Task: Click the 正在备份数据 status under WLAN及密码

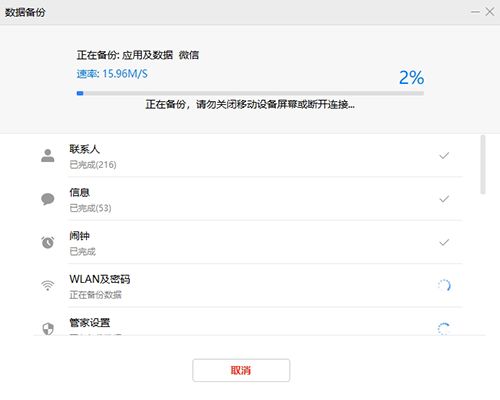Action: 95,295
